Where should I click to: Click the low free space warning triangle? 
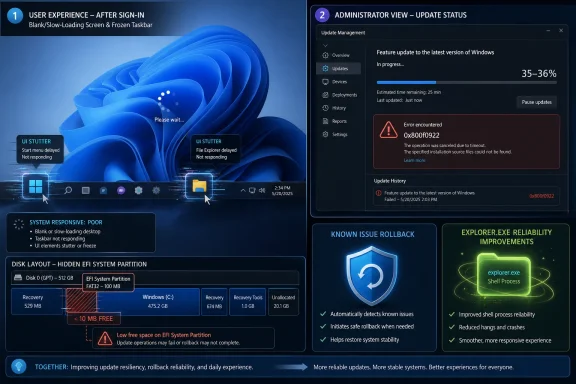(x=105, y=338)
